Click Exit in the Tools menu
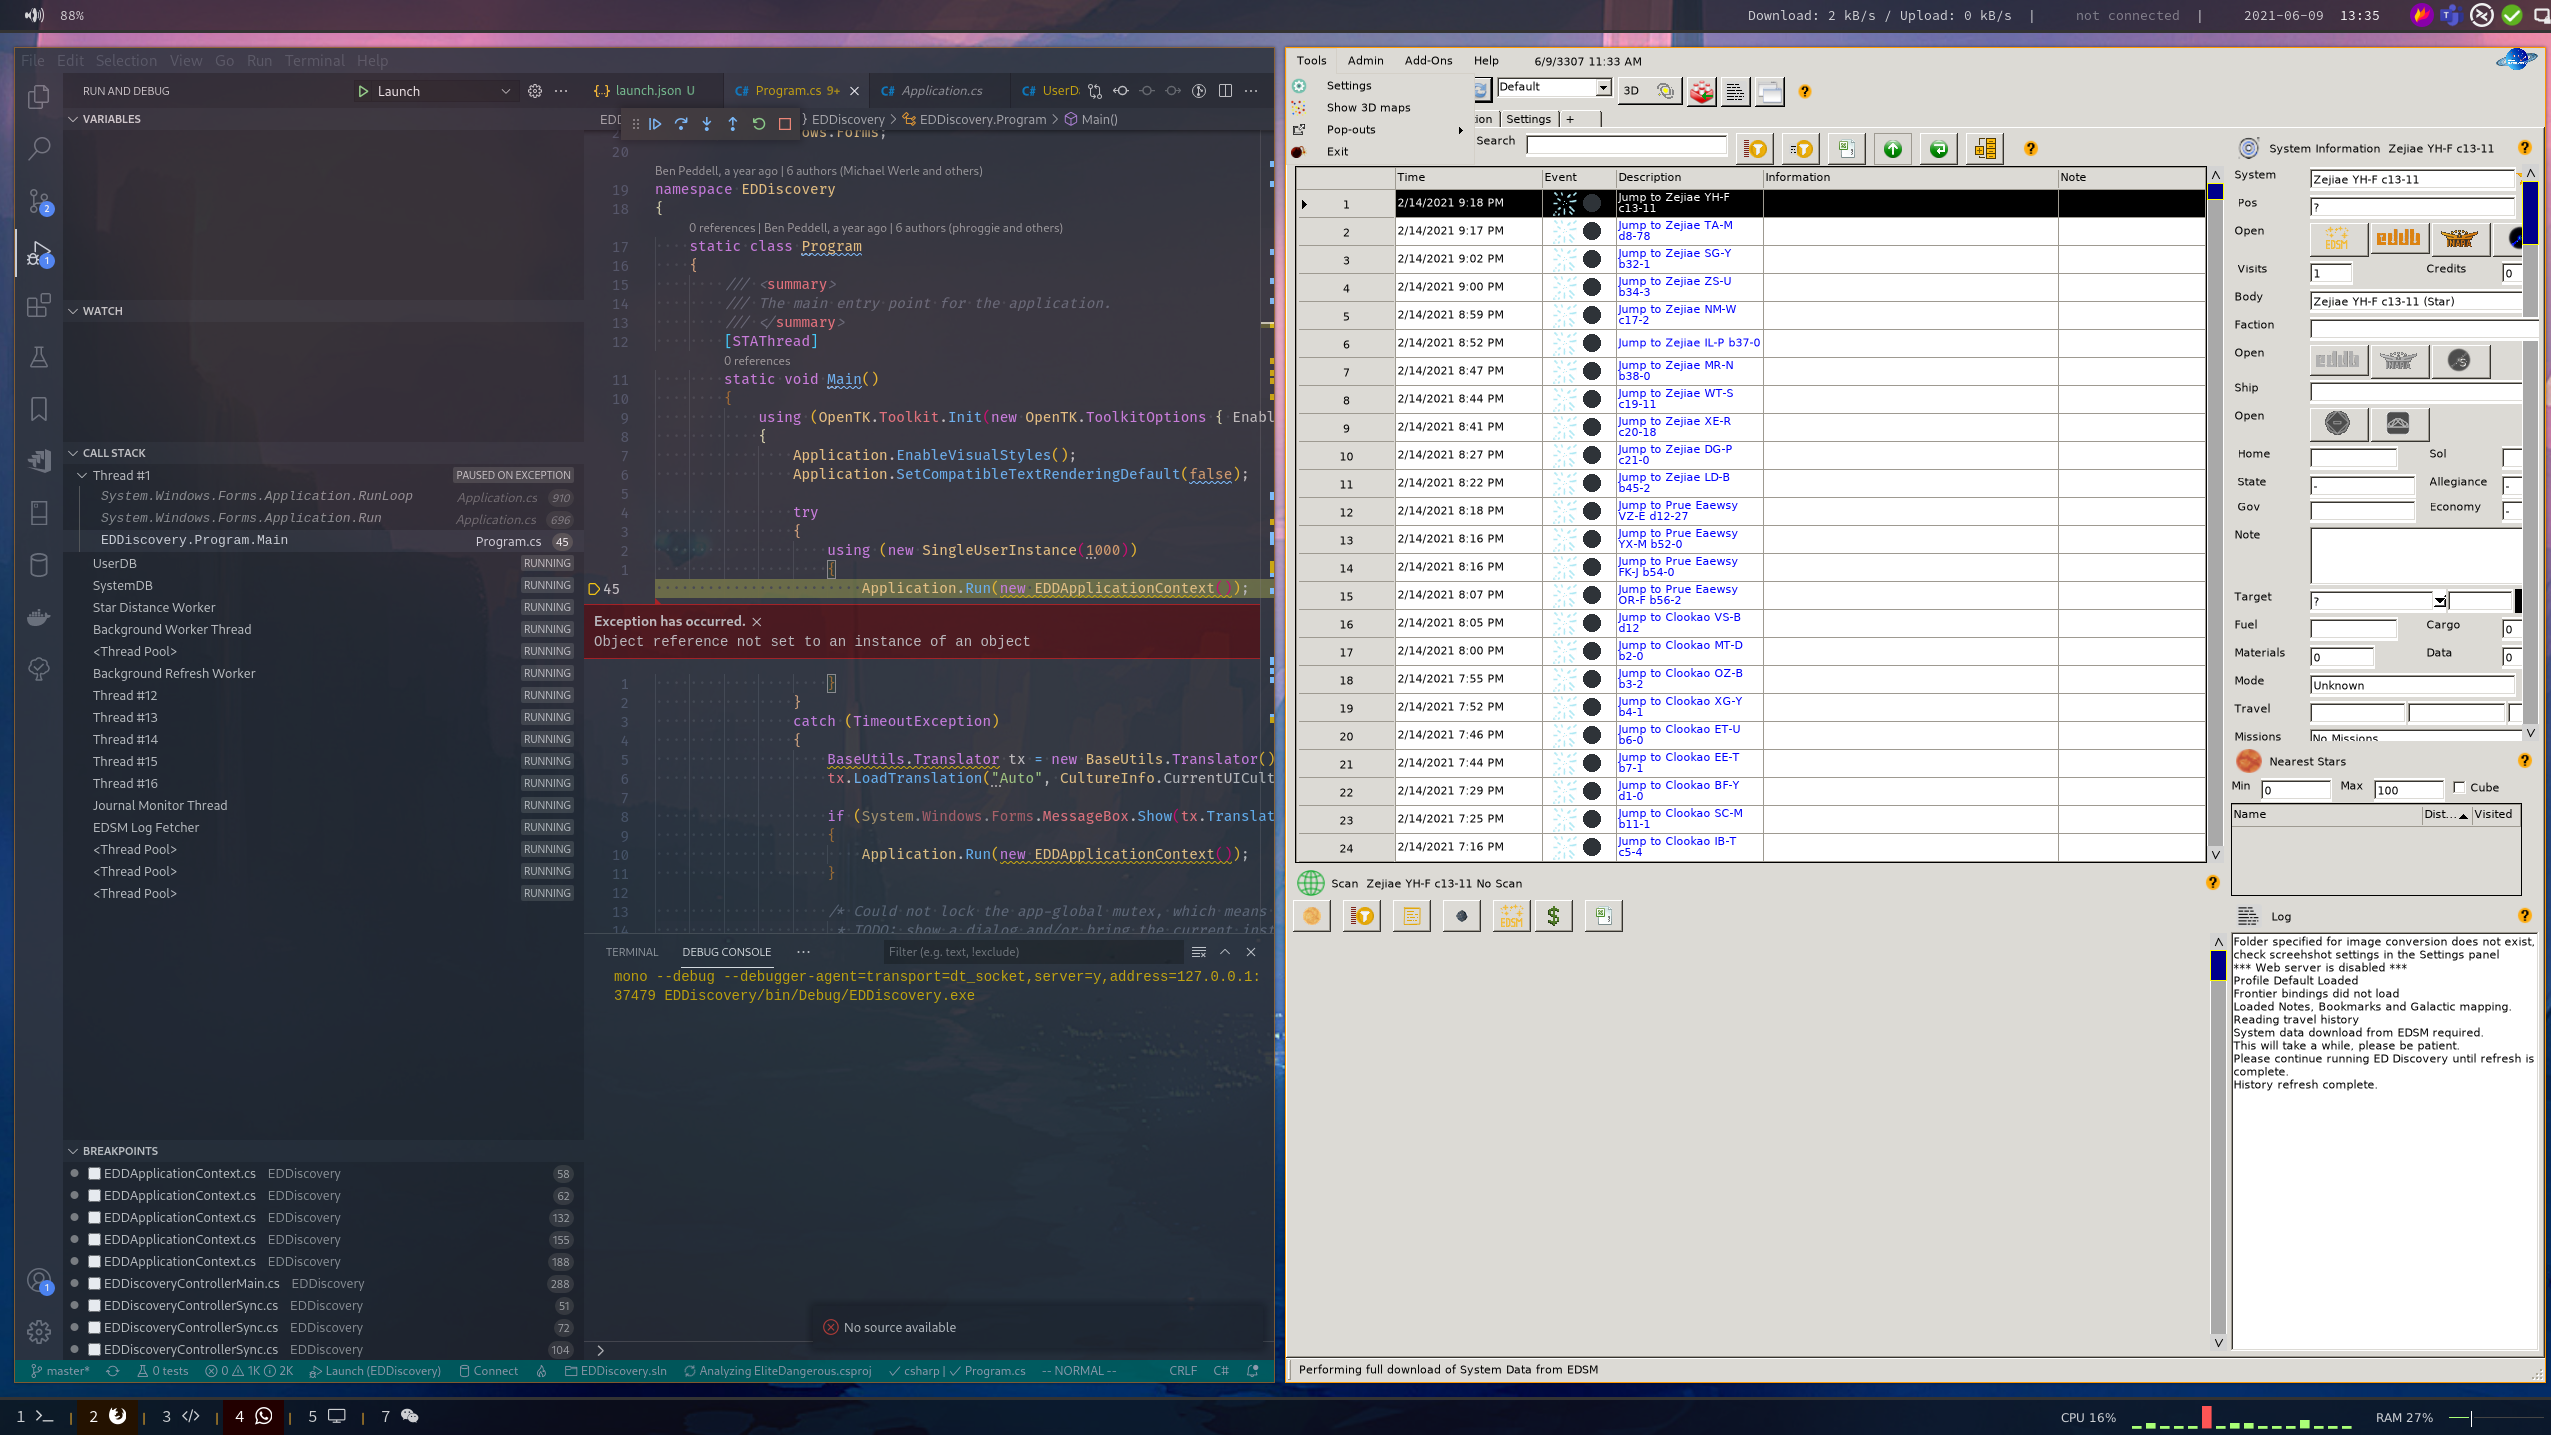 pos(1337,151)
